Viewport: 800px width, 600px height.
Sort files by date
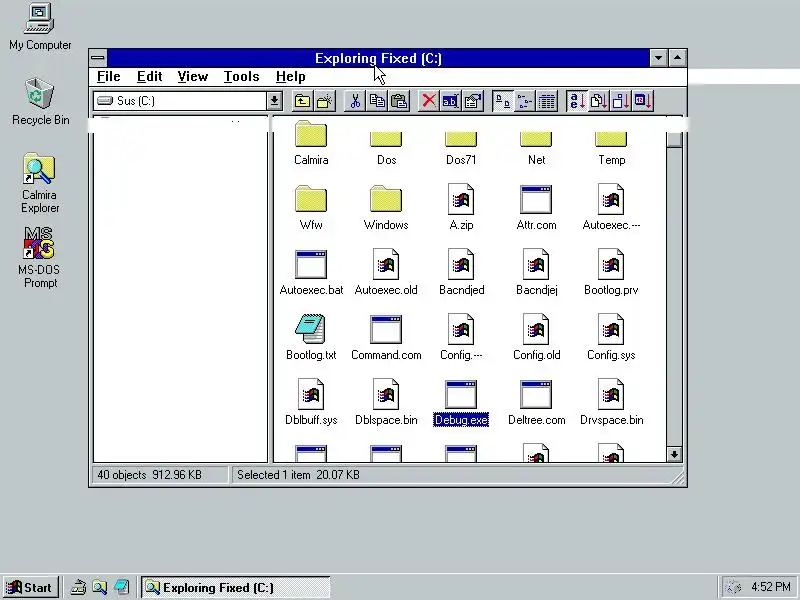[x=643, y=101]
